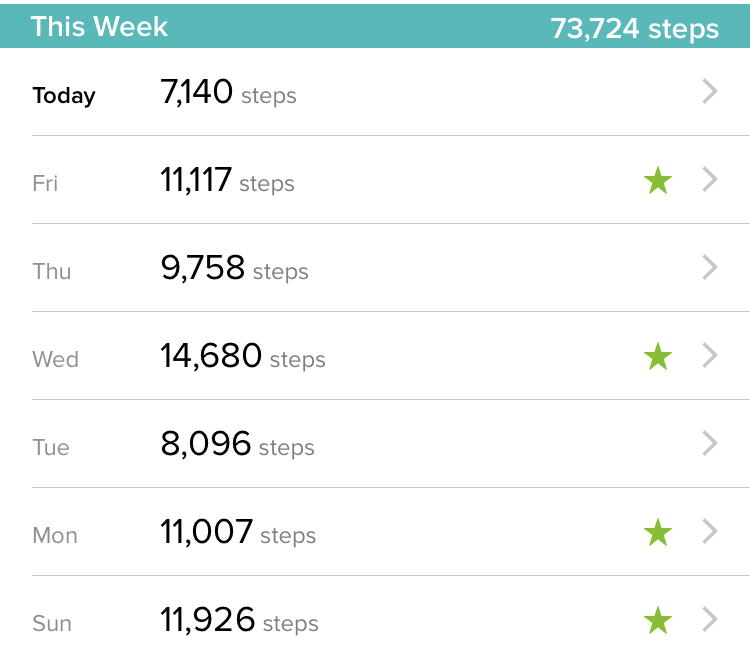Open Today's details via chevron arrow
Viewport: 750px width, 658px height.
coord(710,91)
